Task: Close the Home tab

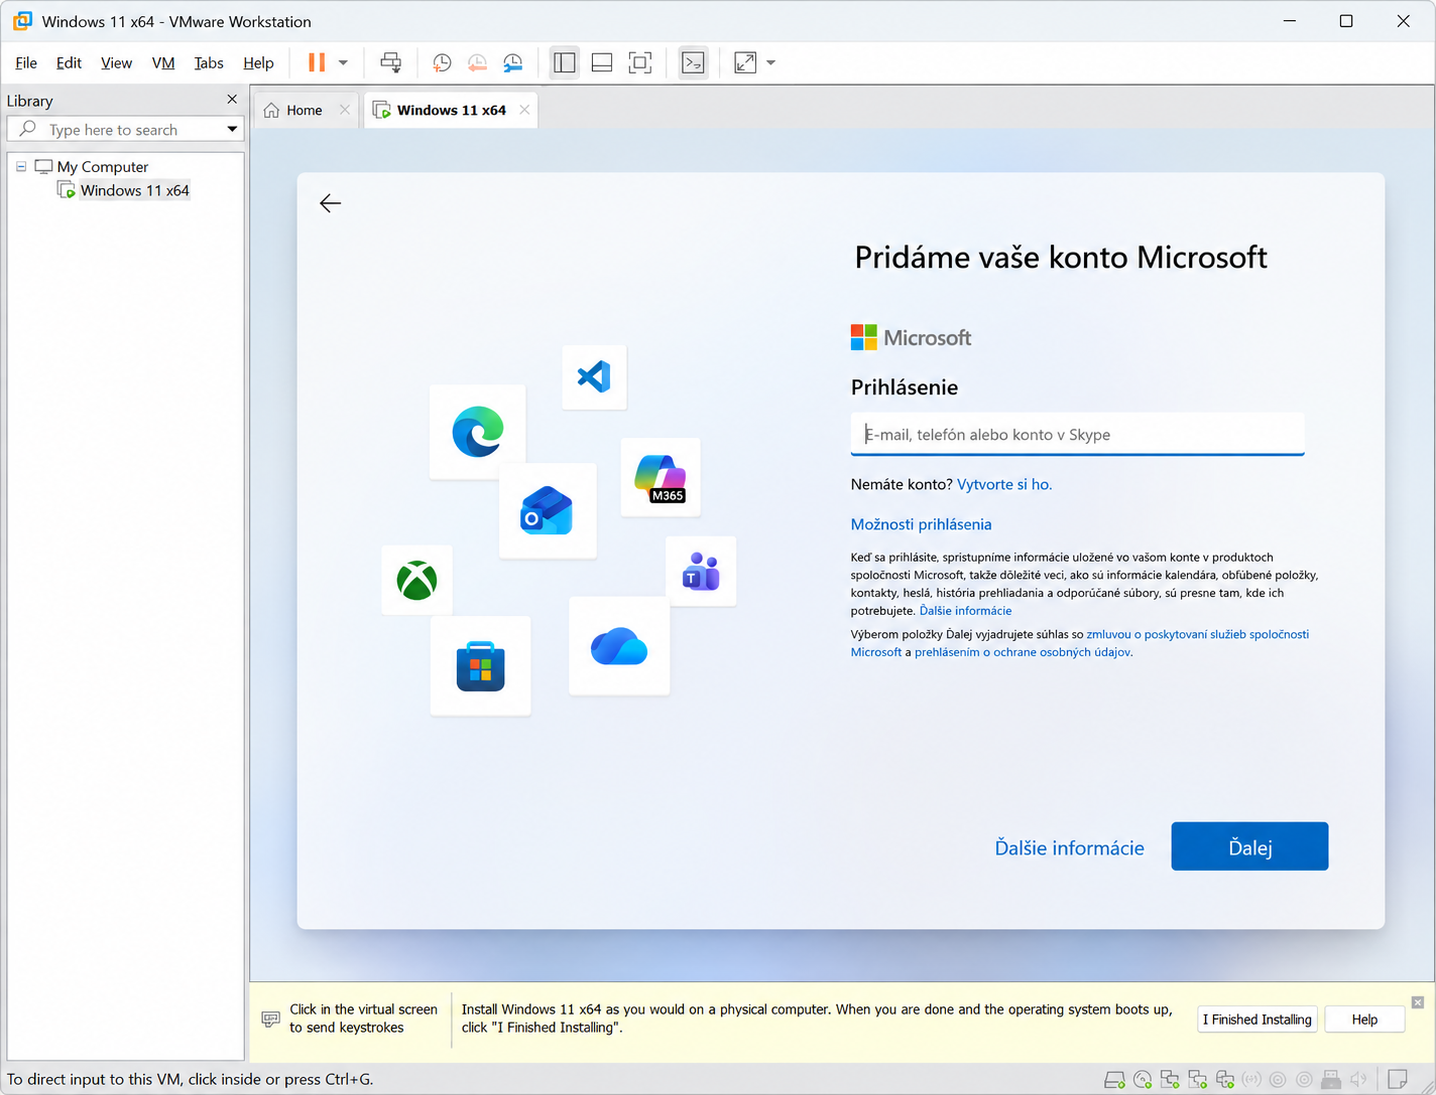Action: [345, 110]
